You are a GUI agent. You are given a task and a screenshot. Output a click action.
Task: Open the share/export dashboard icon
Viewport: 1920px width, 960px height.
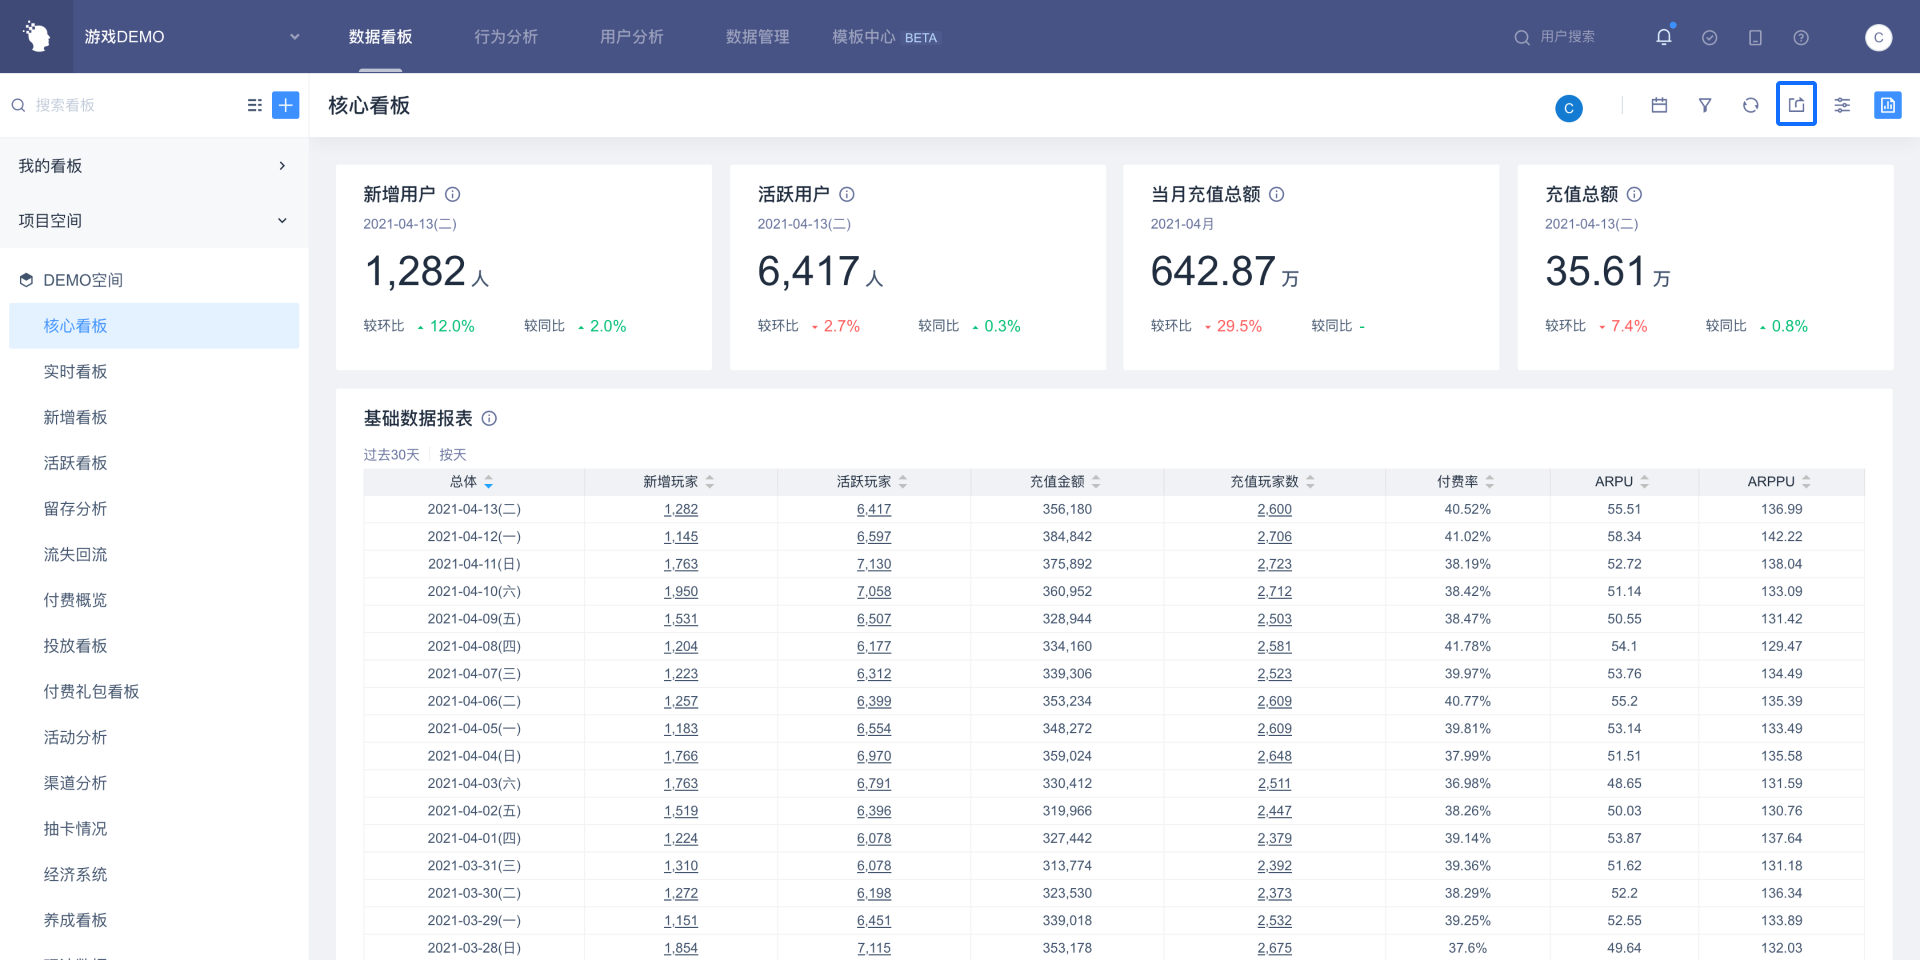[x=1796, y=105]
